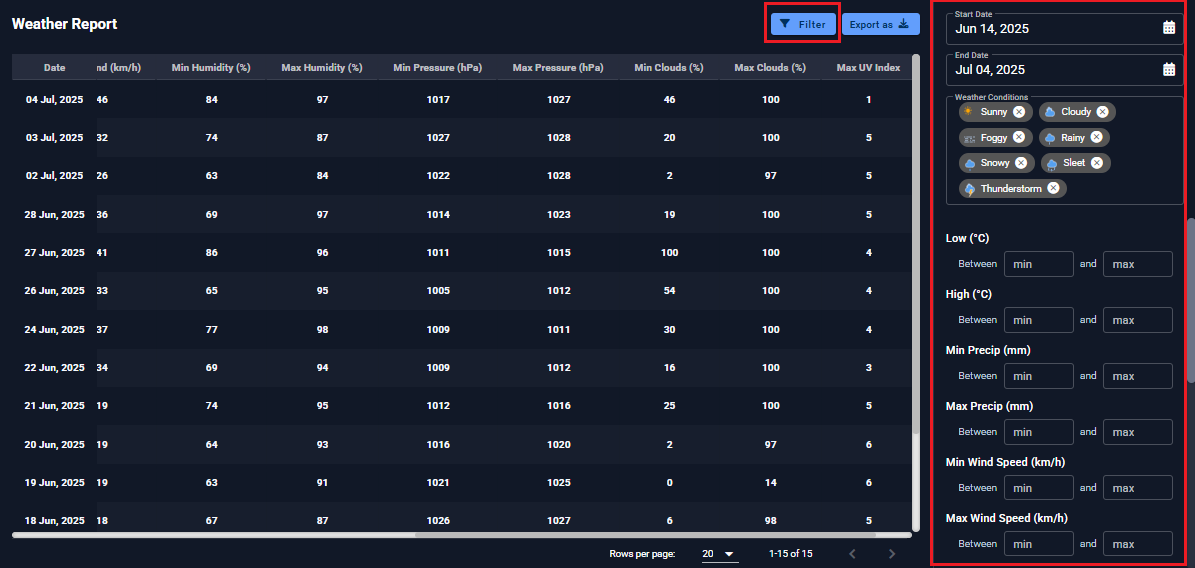Click the High (°C) min input
Viewport: 1195px width, 568px height.
pyautogui.click(x=1039, y=319)
